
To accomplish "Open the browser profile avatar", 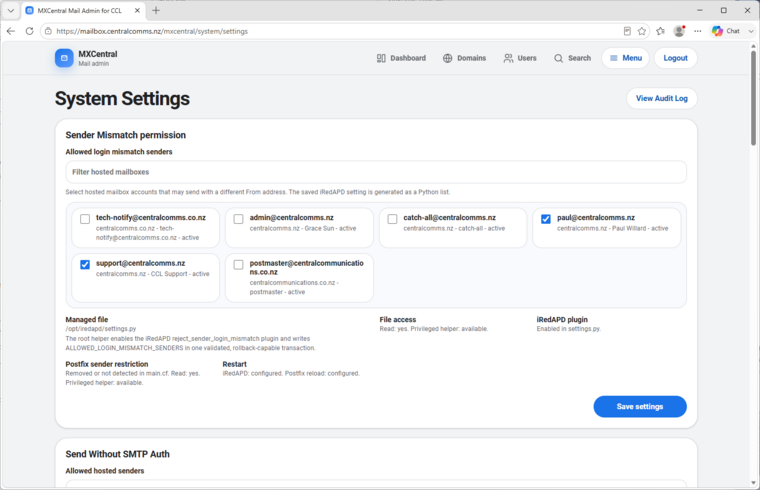I will 679,31.
